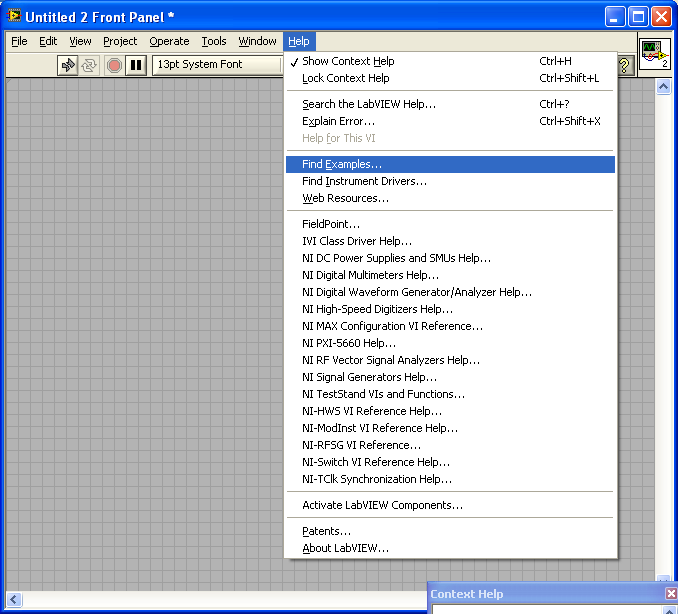678x614 pixels.
Task: Choose Search the LabVIEW Help
Action: (x=450, y=104)
